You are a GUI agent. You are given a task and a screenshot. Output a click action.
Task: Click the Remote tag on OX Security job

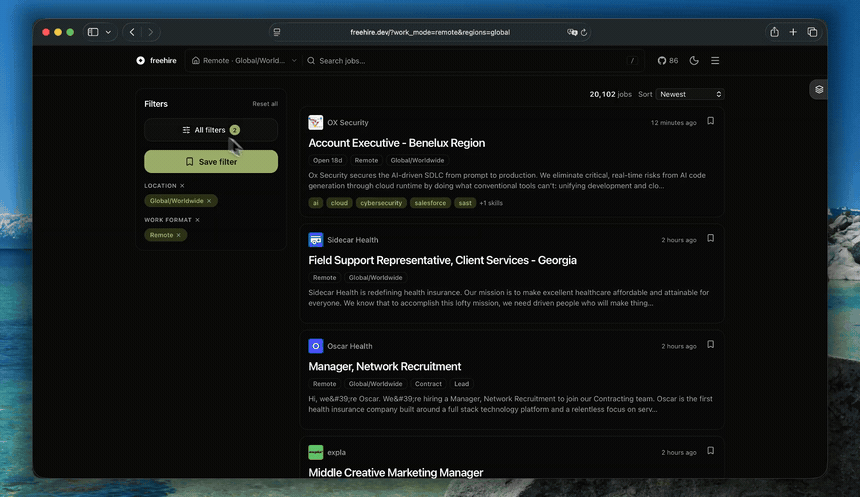point(366,160)
